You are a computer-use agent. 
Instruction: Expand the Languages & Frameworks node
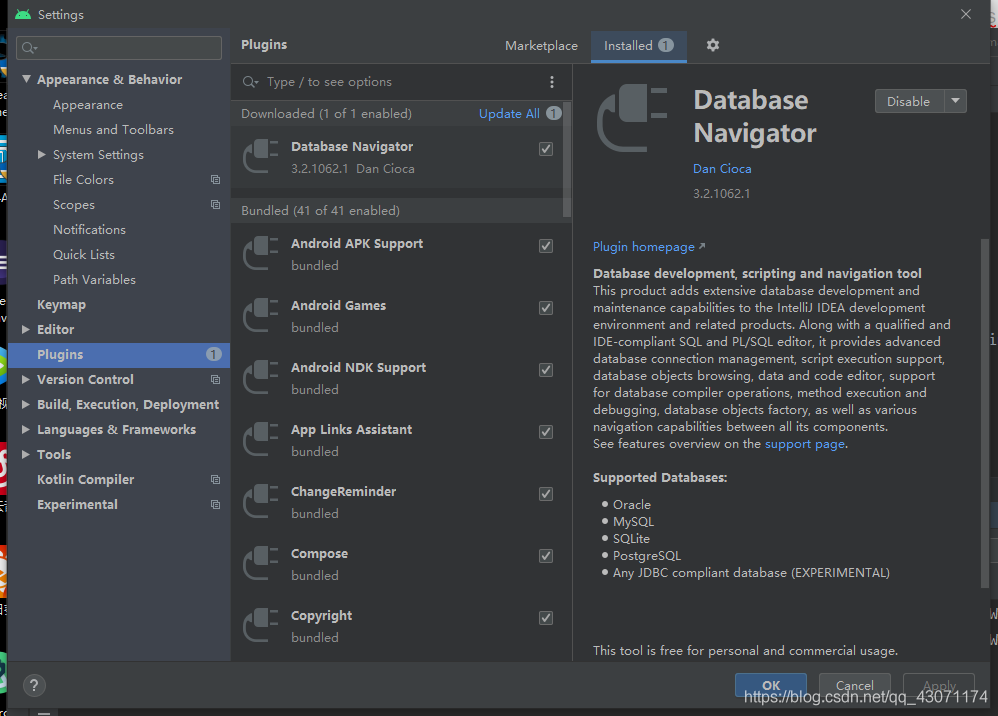[x=25, y=429]
